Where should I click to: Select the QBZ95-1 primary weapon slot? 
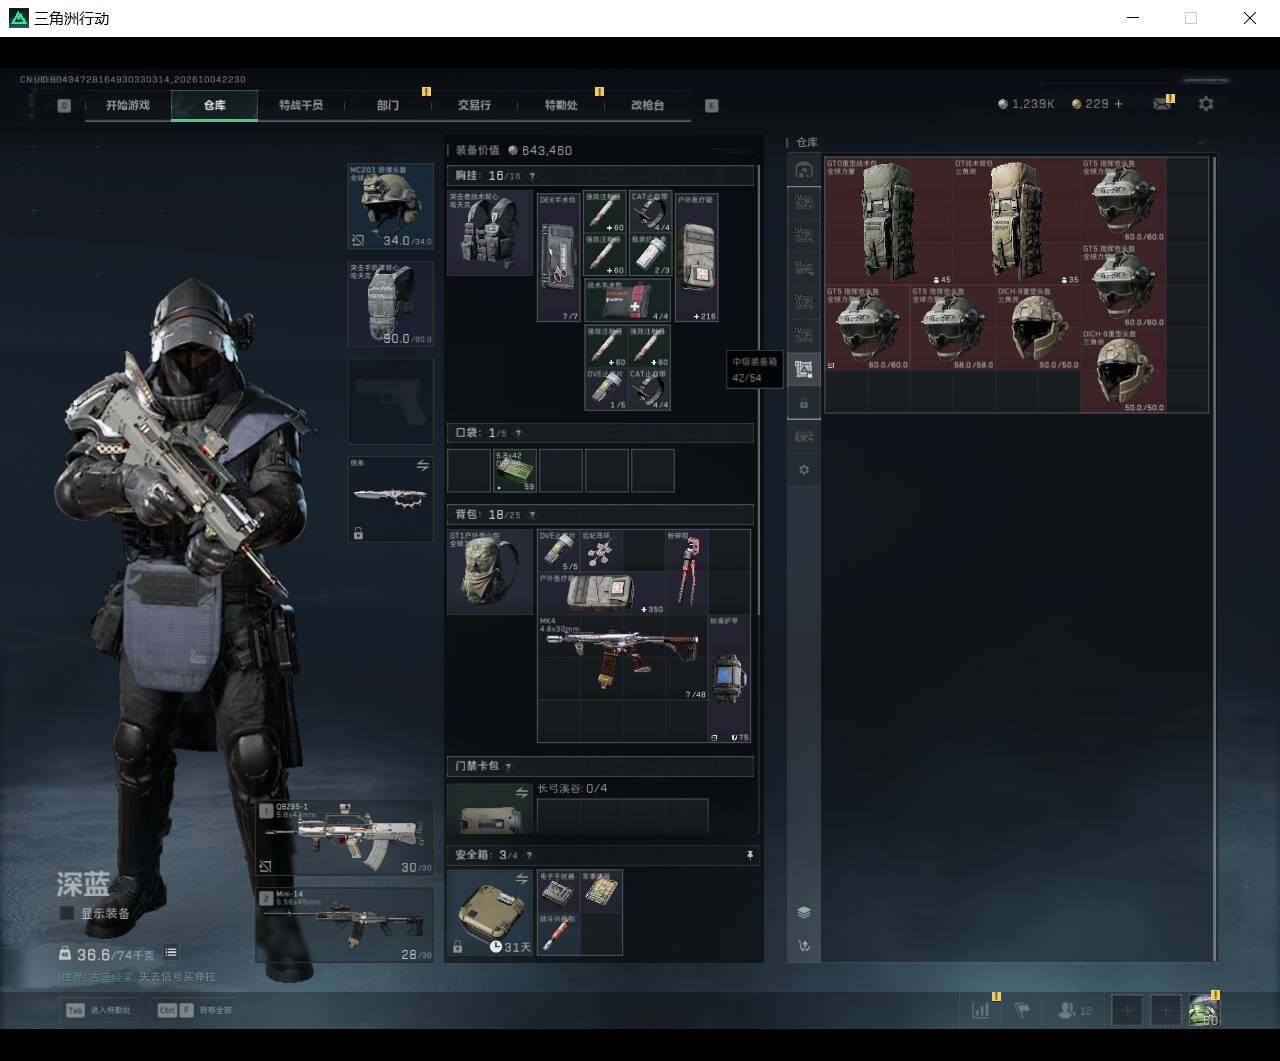pyautogui.click(x=345, y=838)
